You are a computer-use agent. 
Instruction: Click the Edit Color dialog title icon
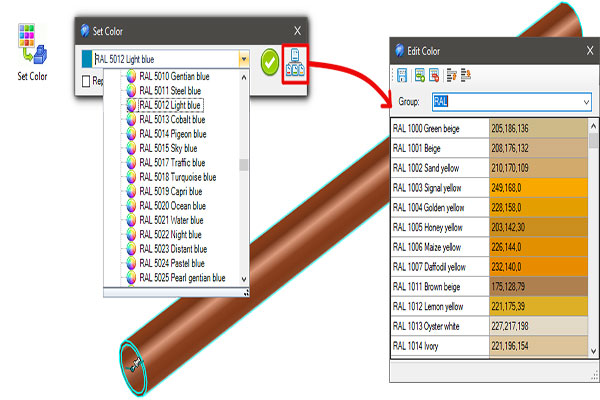399,50
